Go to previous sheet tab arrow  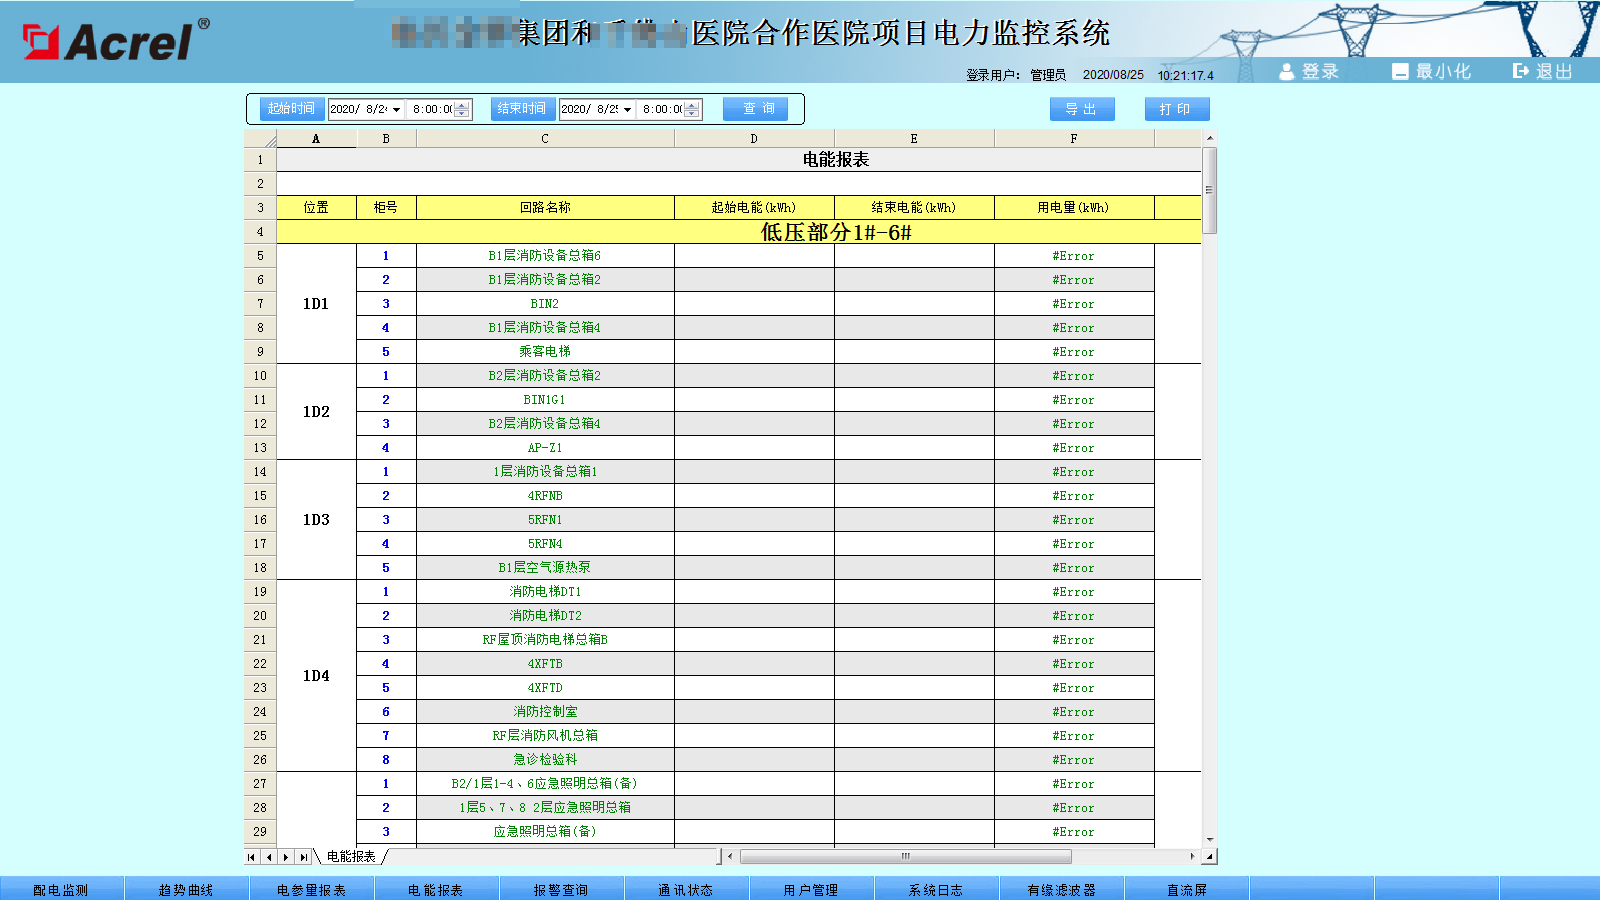tap(268, 857)
